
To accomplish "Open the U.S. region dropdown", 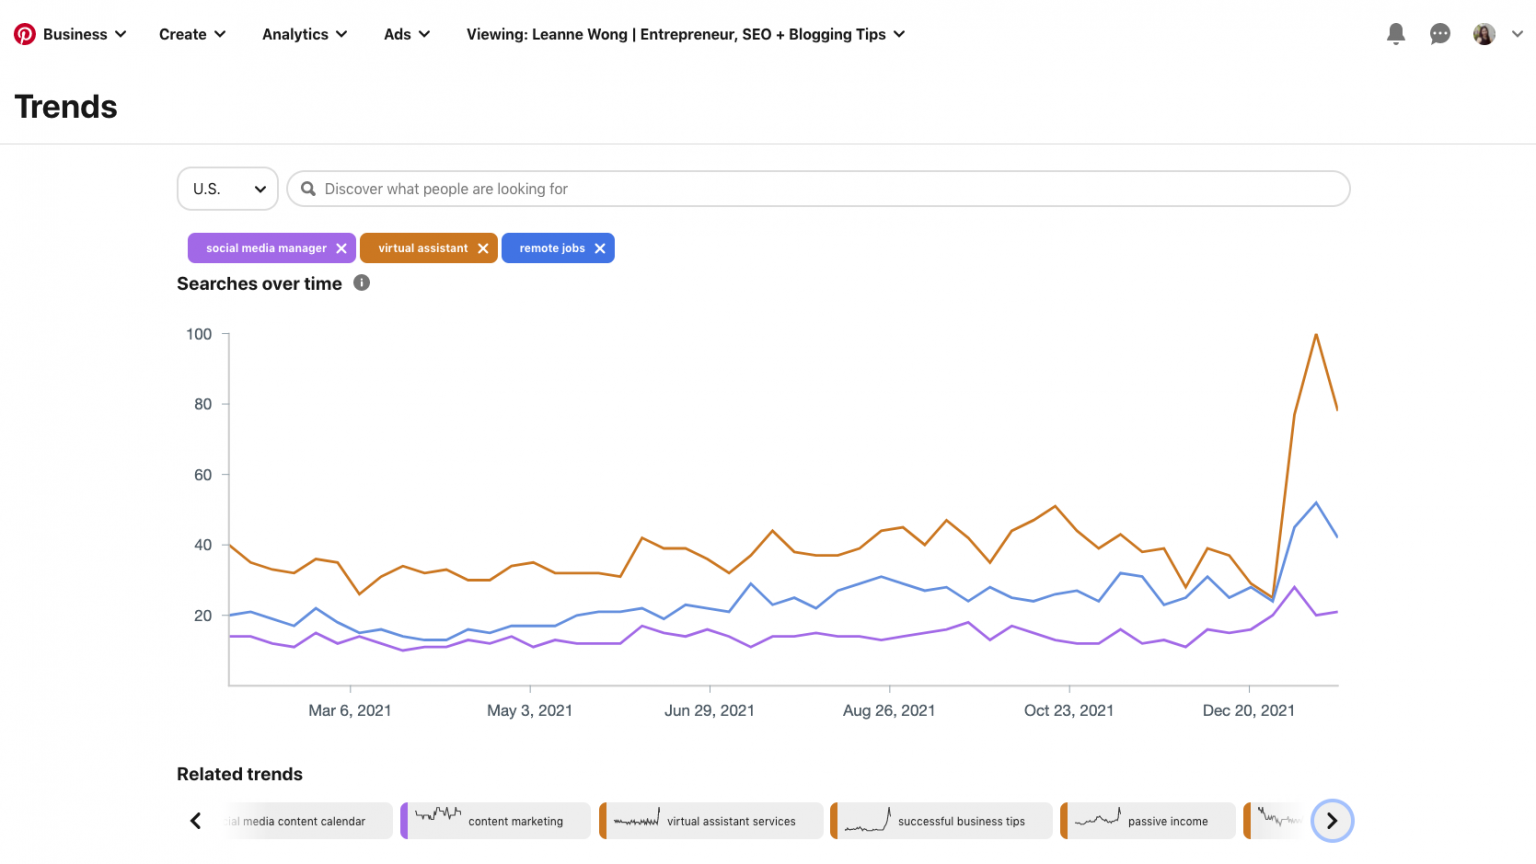I will (227, 188).
